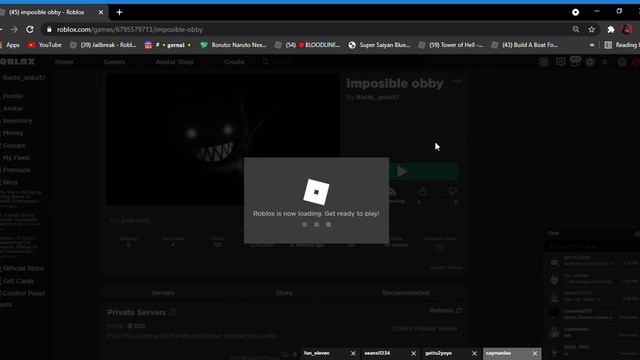
Task: Open the YouTube bookmark
Action: click(x=44, y=45)
